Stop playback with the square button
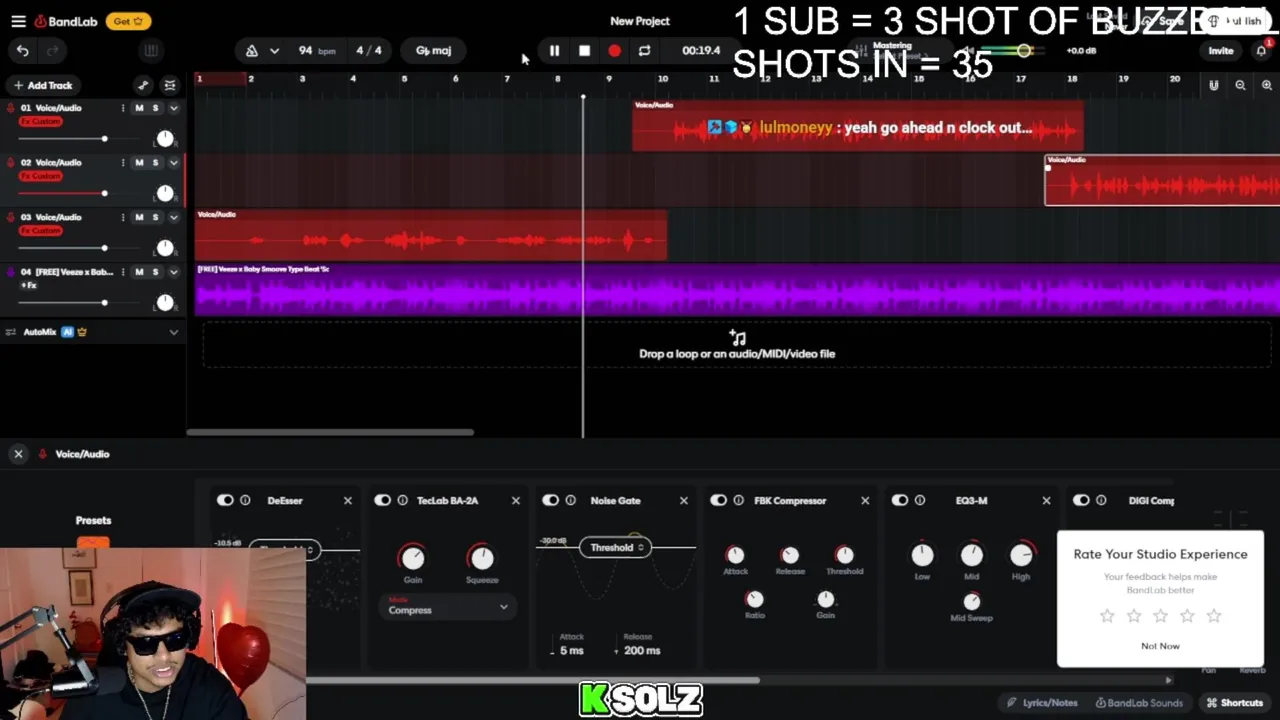Screen dimensions: 1280x720 584,50
